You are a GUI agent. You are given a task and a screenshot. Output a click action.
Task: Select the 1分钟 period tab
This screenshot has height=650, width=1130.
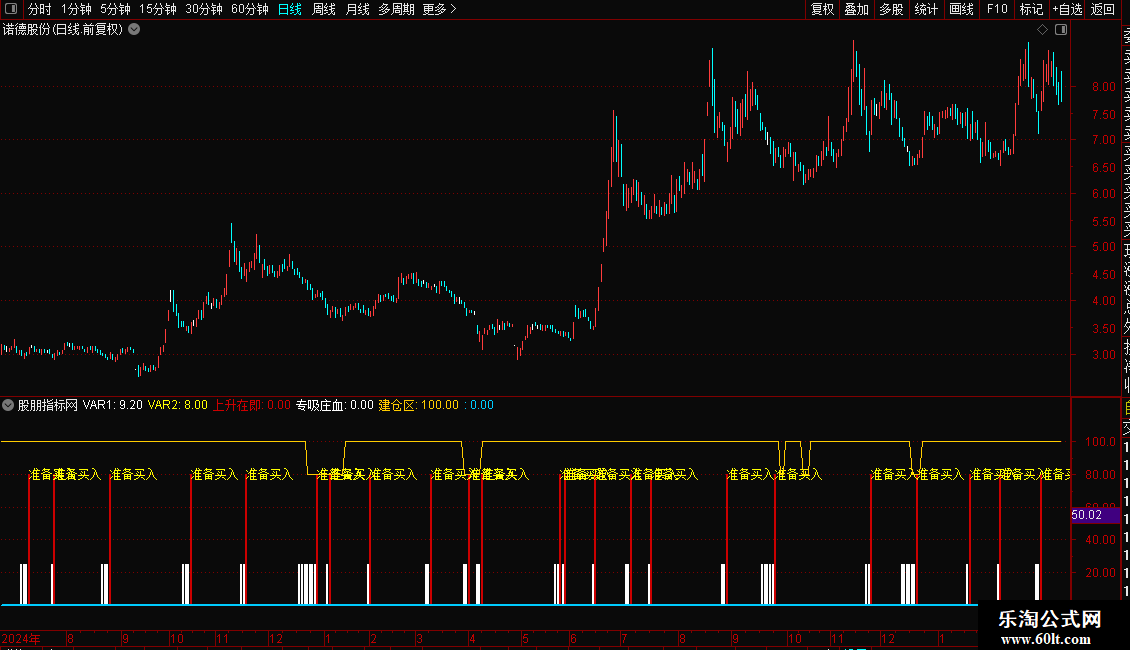[76, 9]
